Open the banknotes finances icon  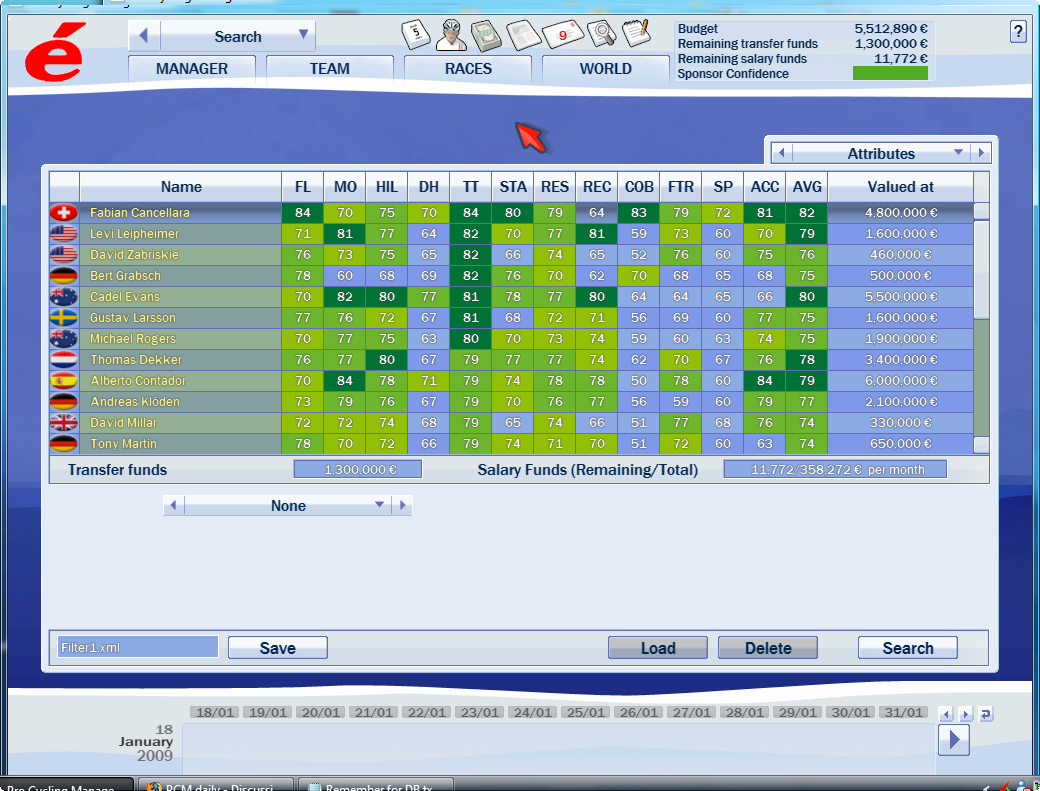[487, 35]
